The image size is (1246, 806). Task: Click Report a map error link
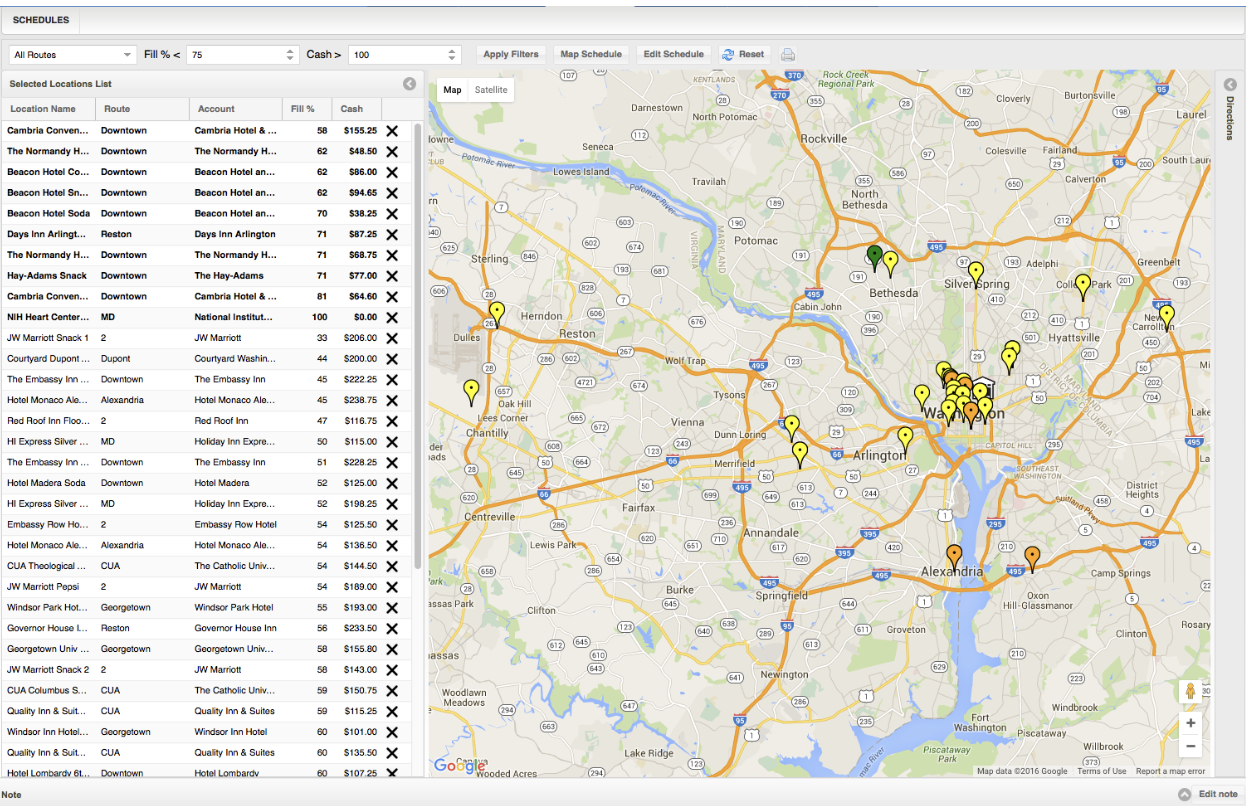(1170, 771)
